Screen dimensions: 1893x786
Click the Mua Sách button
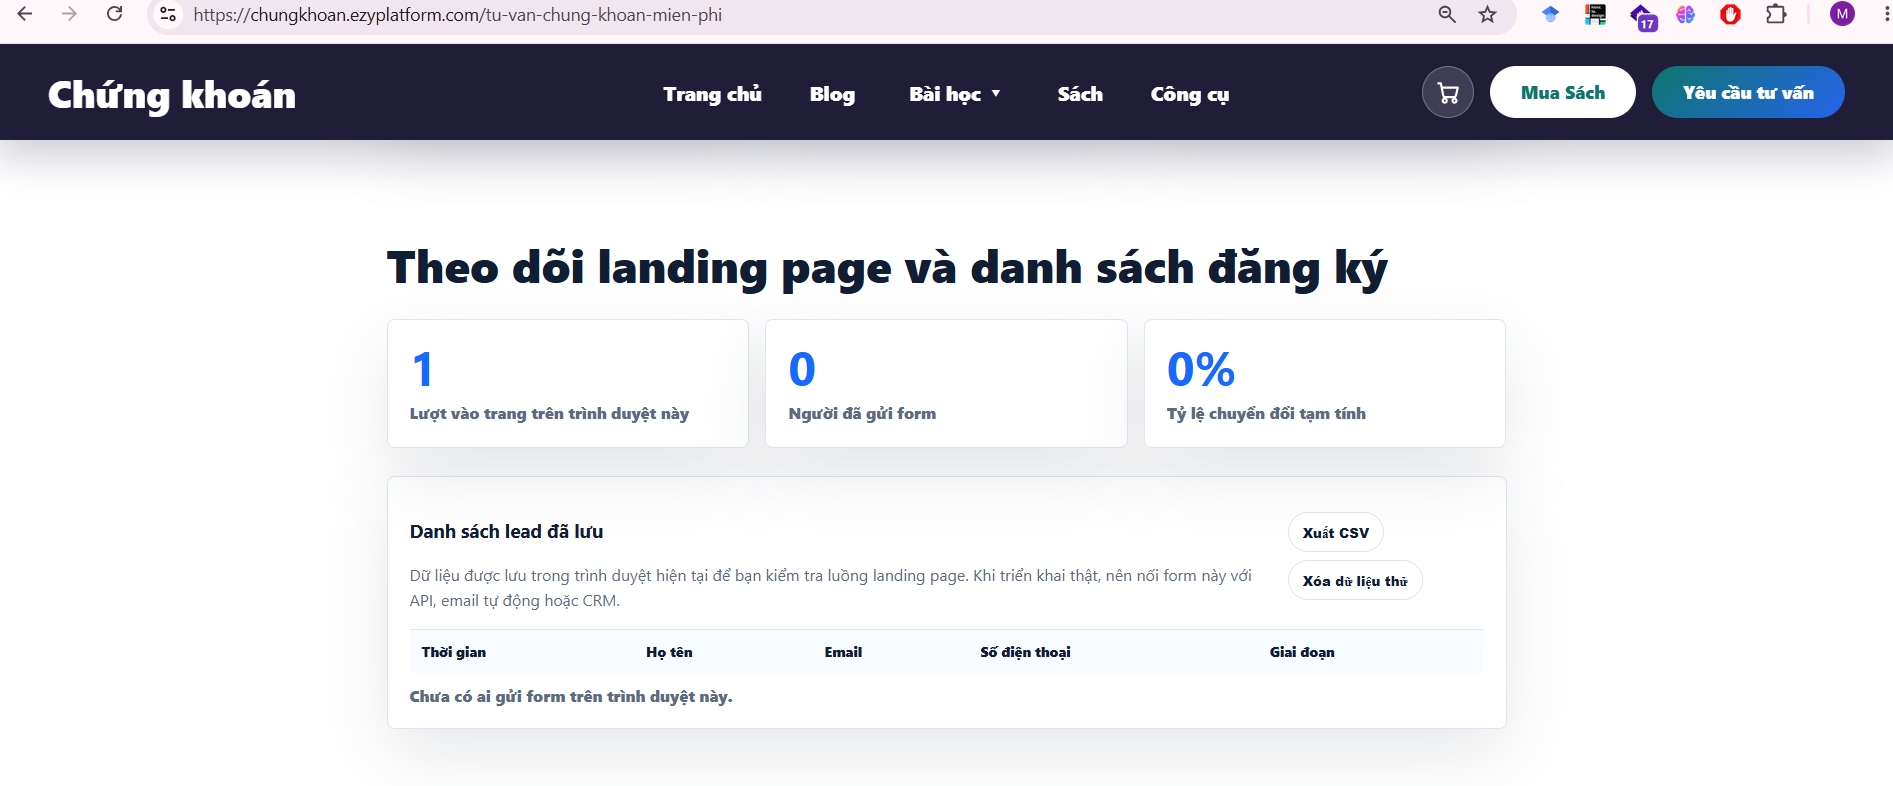1563,92
